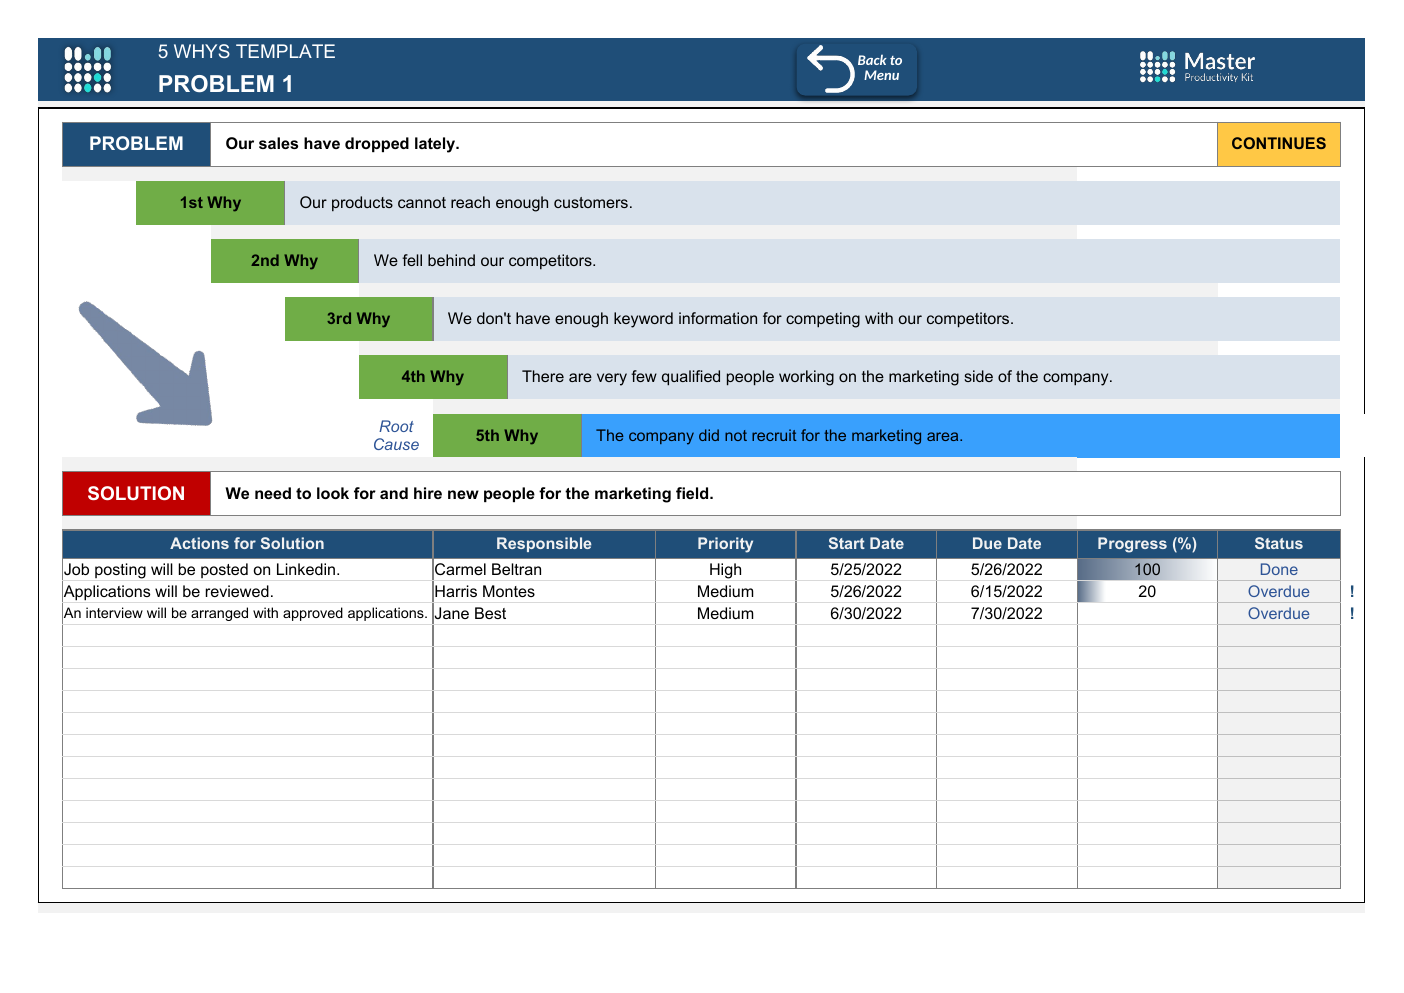Click the Done status cell

click(1278, 570)
